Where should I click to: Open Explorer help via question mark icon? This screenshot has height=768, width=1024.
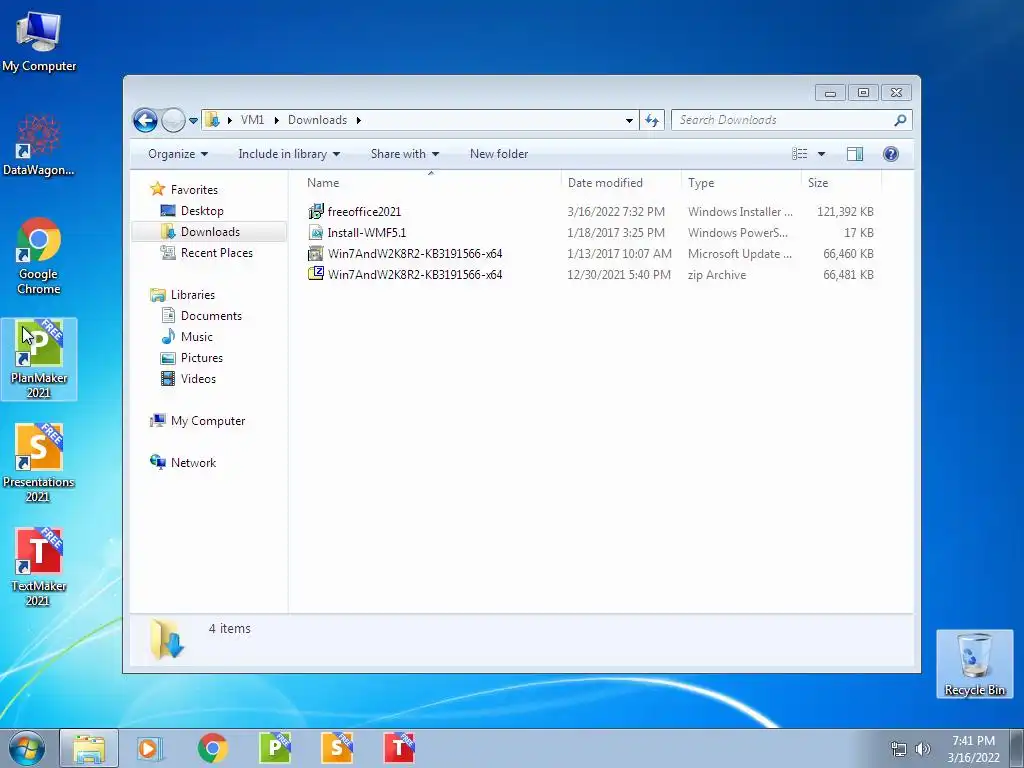(x=891, y=154)
